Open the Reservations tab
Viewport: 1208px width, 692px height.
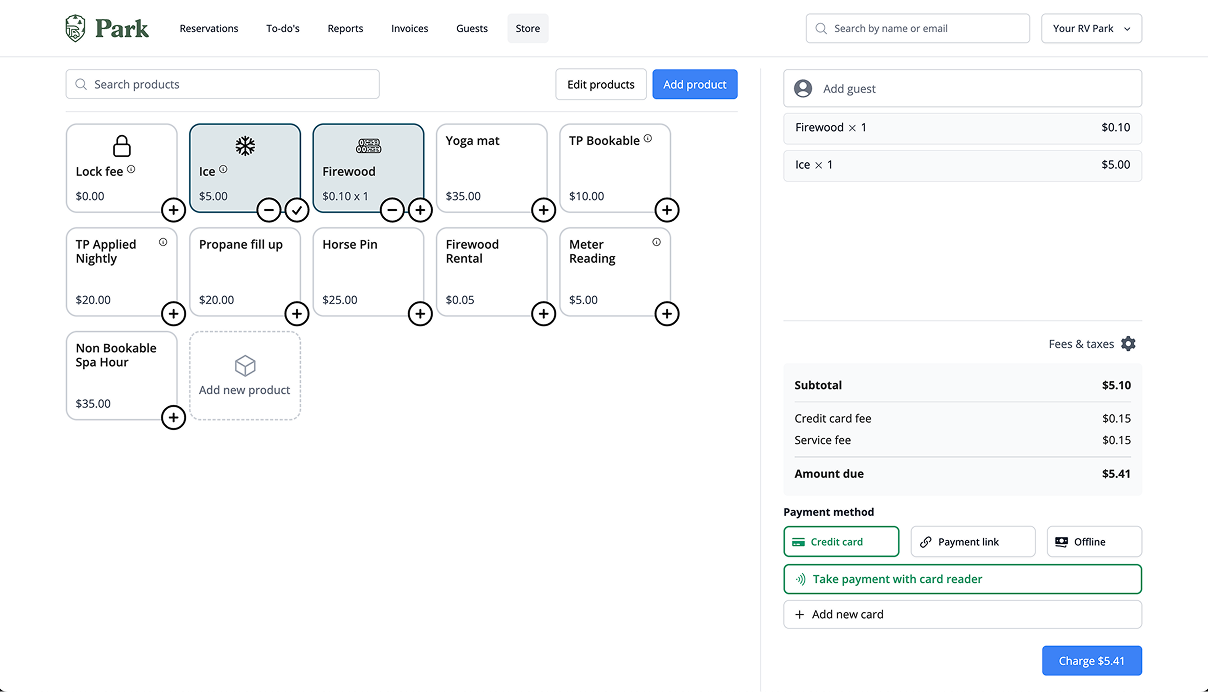pos(209,29)
